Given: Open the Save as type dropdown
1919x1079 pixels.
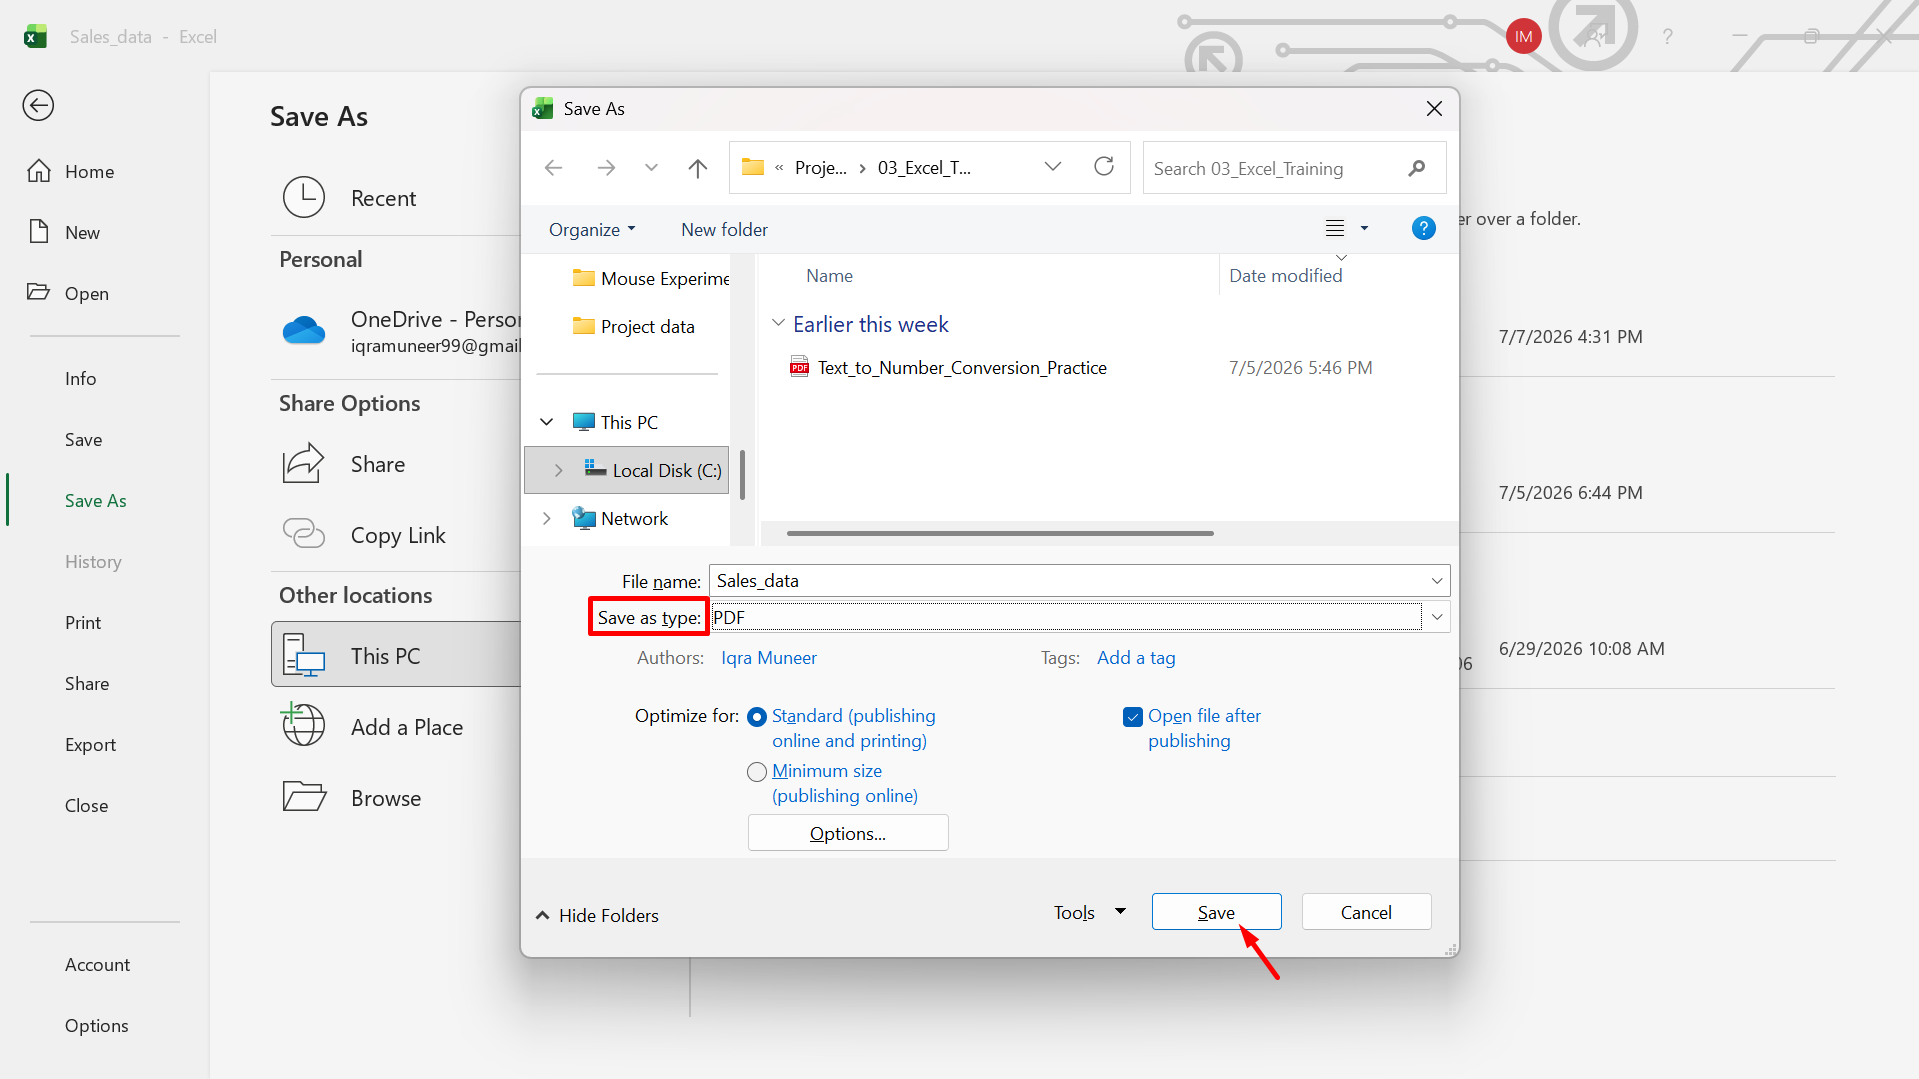Looking at the screenshot, I should pyautogui.click(x=1437, y=617).
